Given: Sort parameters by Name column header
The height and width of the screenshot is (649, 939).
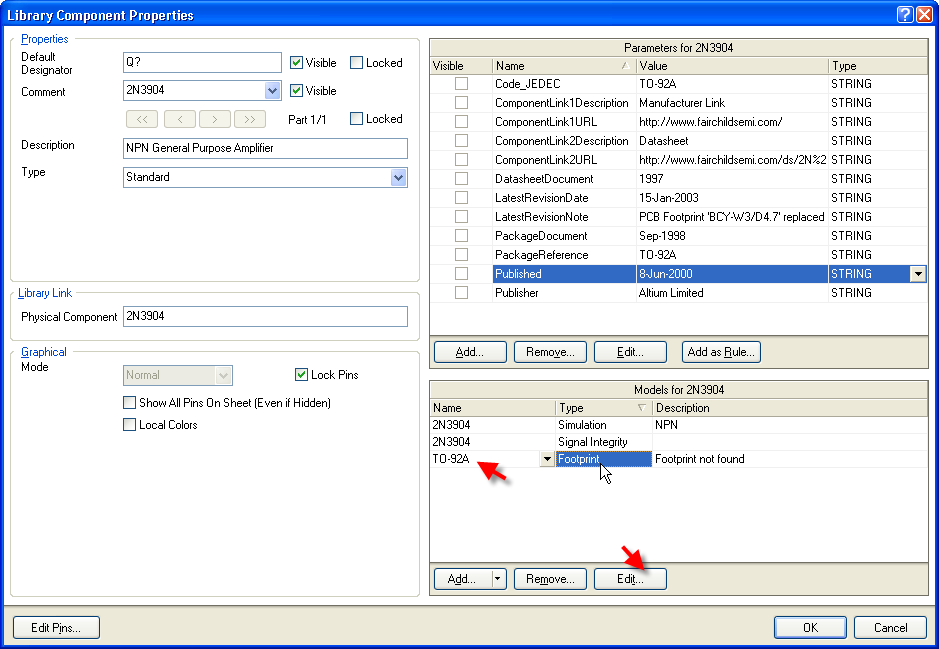Looking at the screenshot, I should 563,66.
